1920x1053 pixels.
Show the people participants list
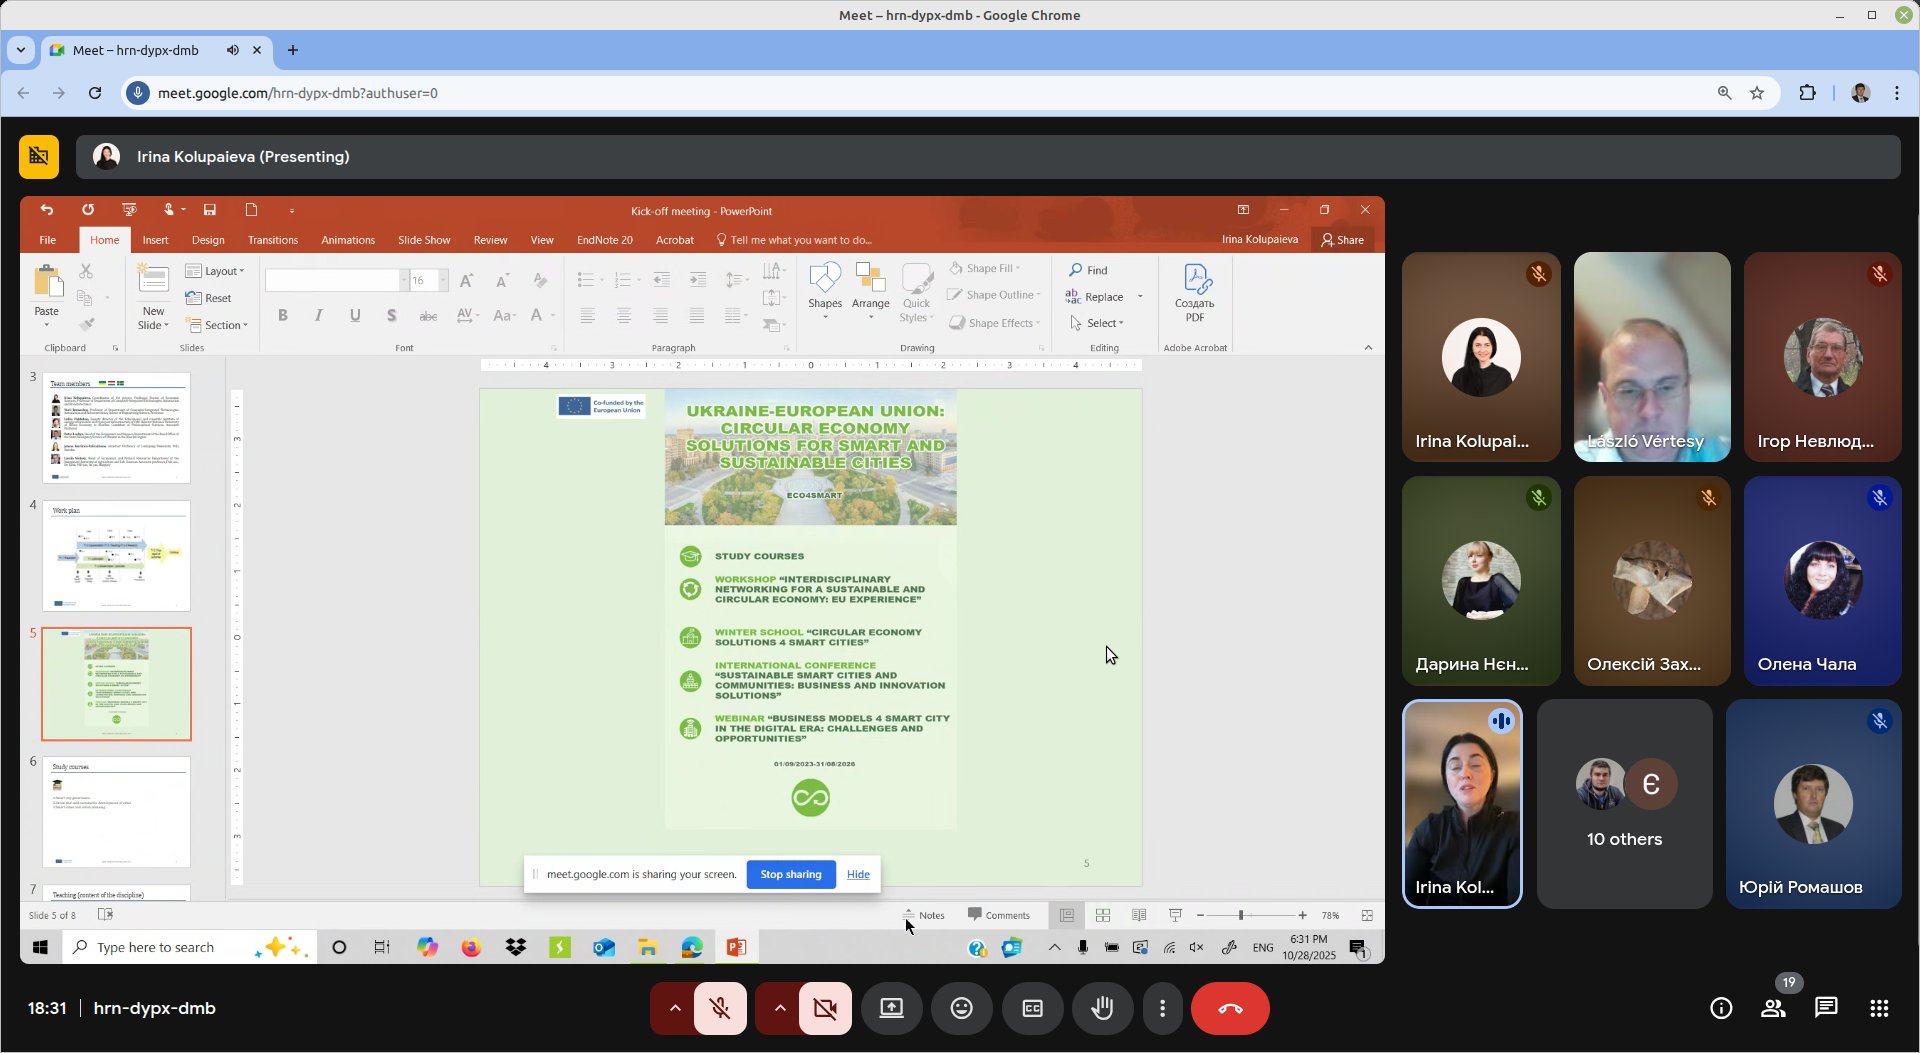[1773, 1008]
